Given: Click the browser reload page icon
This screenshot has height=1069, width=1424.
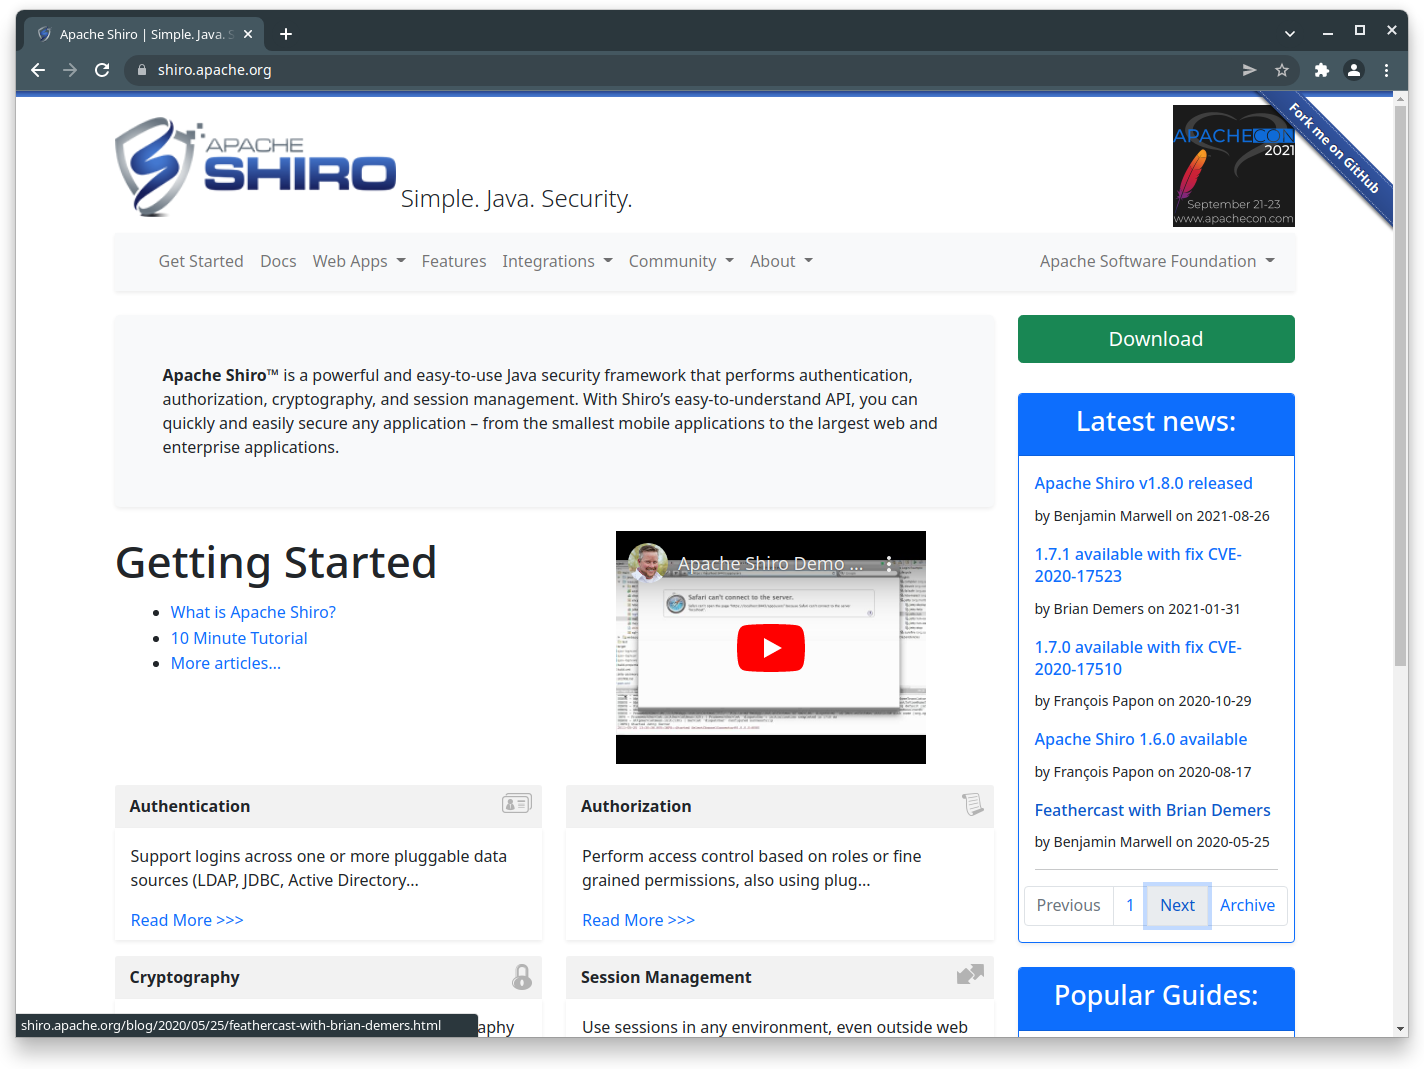Looking at the screenshot, I should pyautogui.click(x=102, y=70).
